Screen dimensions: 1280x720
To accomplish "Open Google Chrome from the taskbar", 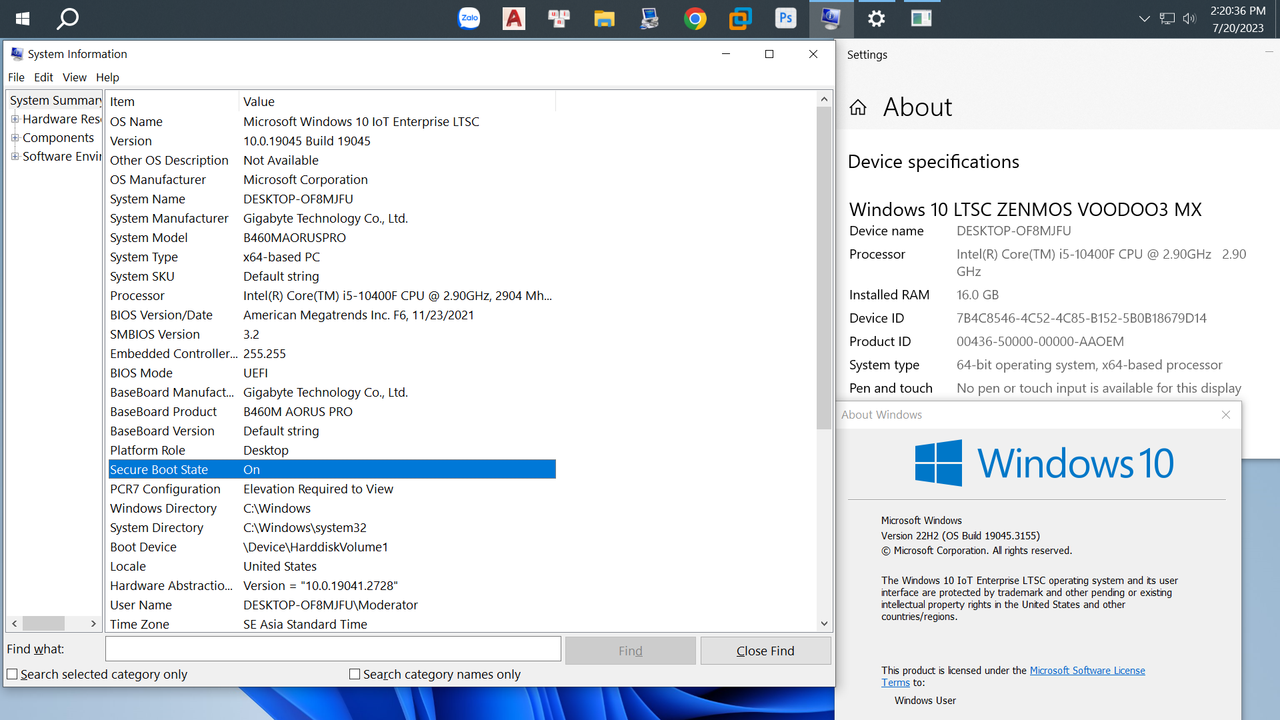I will [695, 18].
